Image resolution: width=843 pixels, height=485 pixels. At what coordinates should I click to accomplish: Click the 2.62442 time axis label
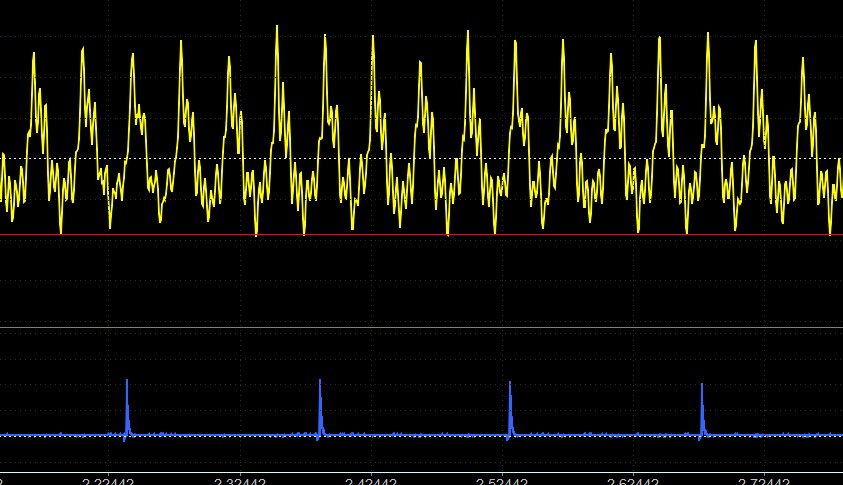tap(633, 481)
